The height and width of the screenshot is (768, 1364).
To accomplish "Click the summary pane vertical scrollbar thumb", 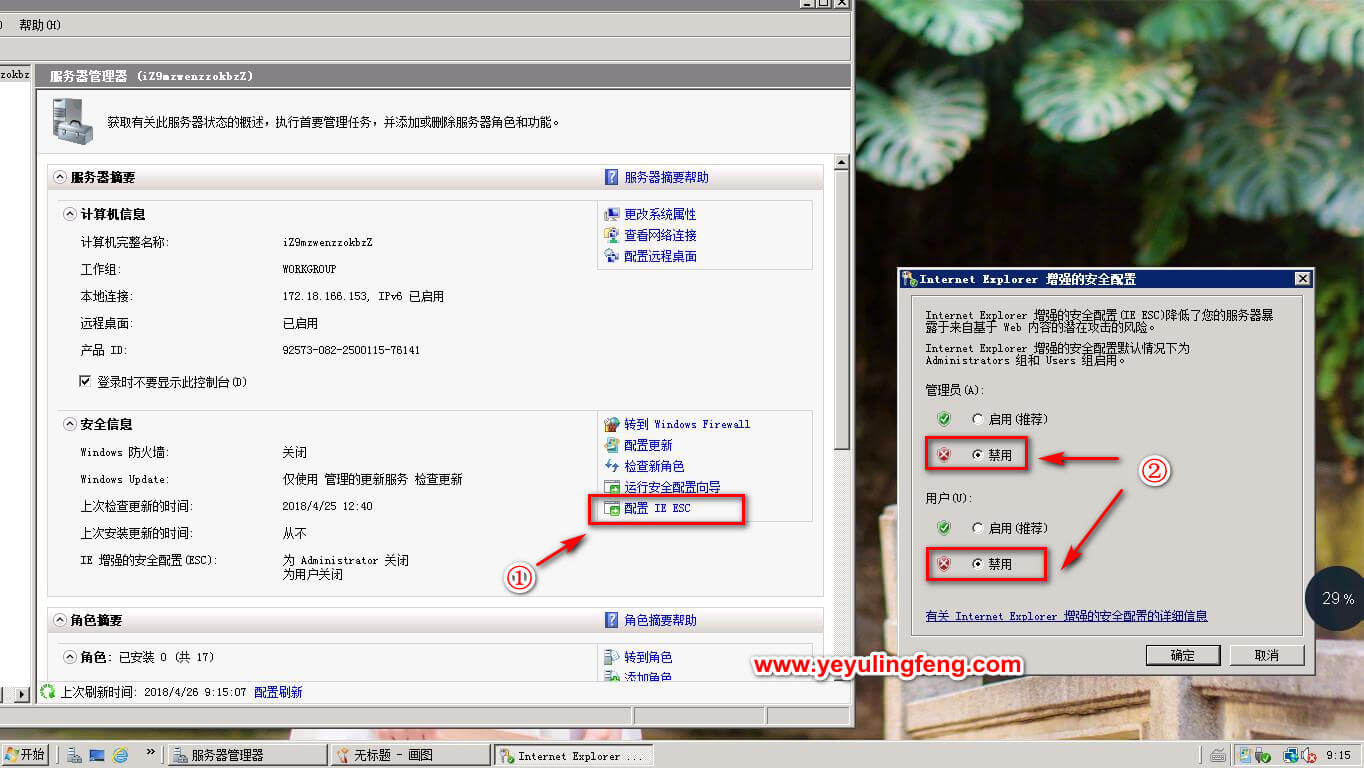I will 842,310.
